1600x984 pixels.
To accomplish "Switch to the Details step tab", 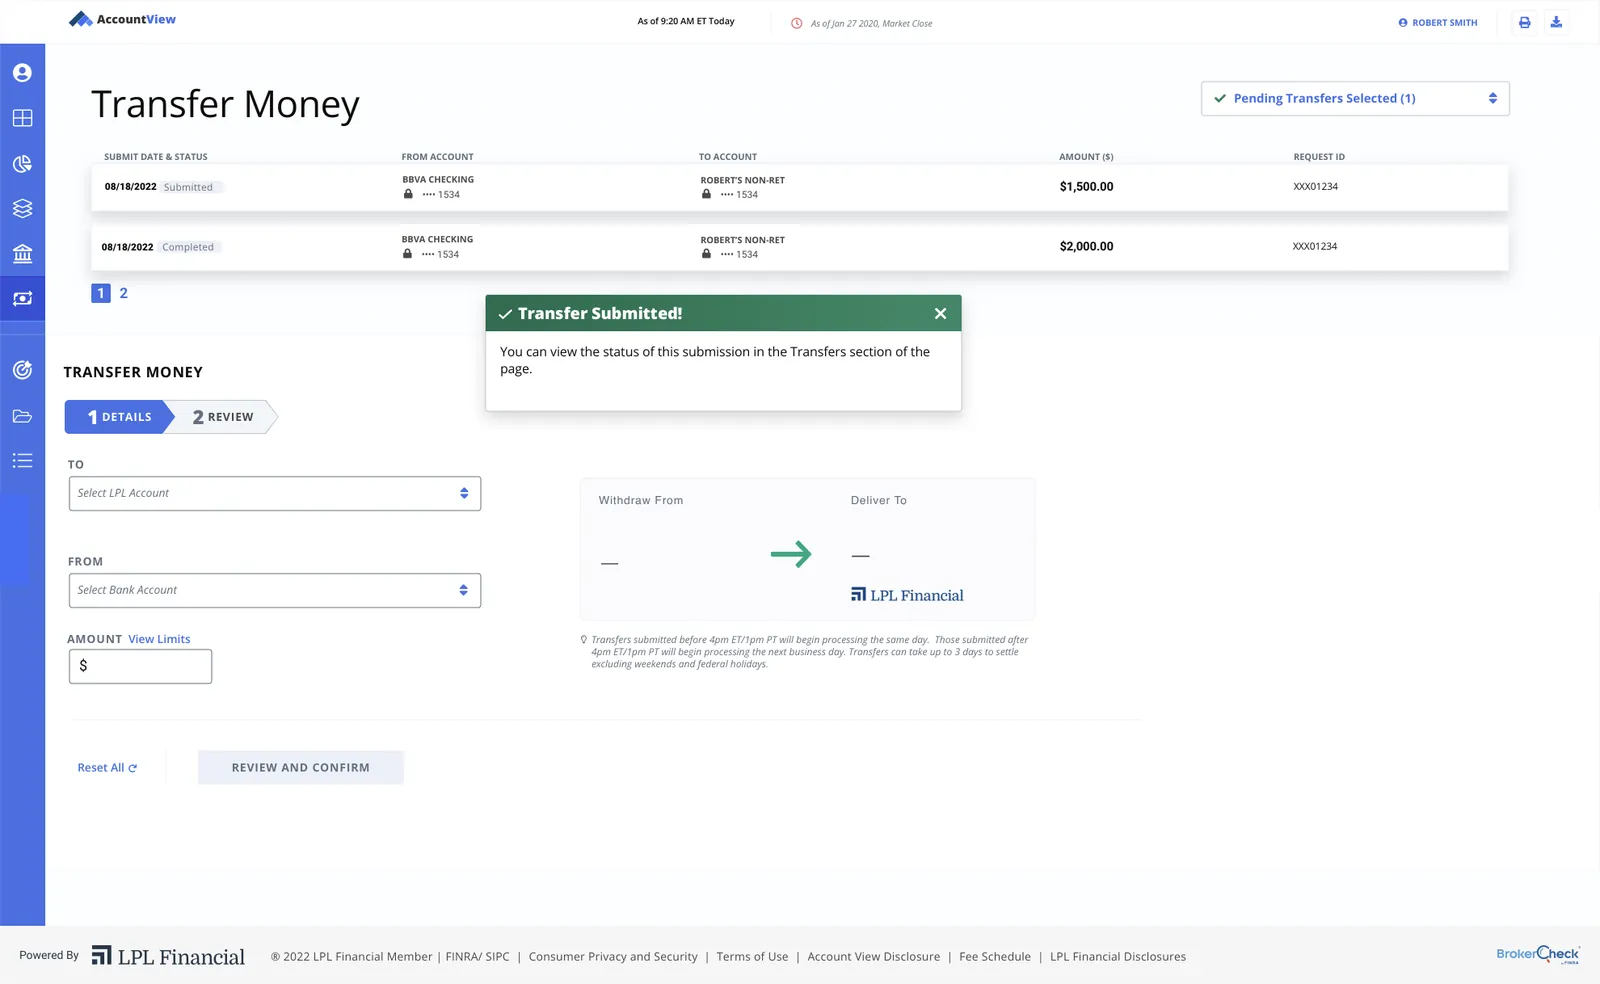I will point(119,417).
